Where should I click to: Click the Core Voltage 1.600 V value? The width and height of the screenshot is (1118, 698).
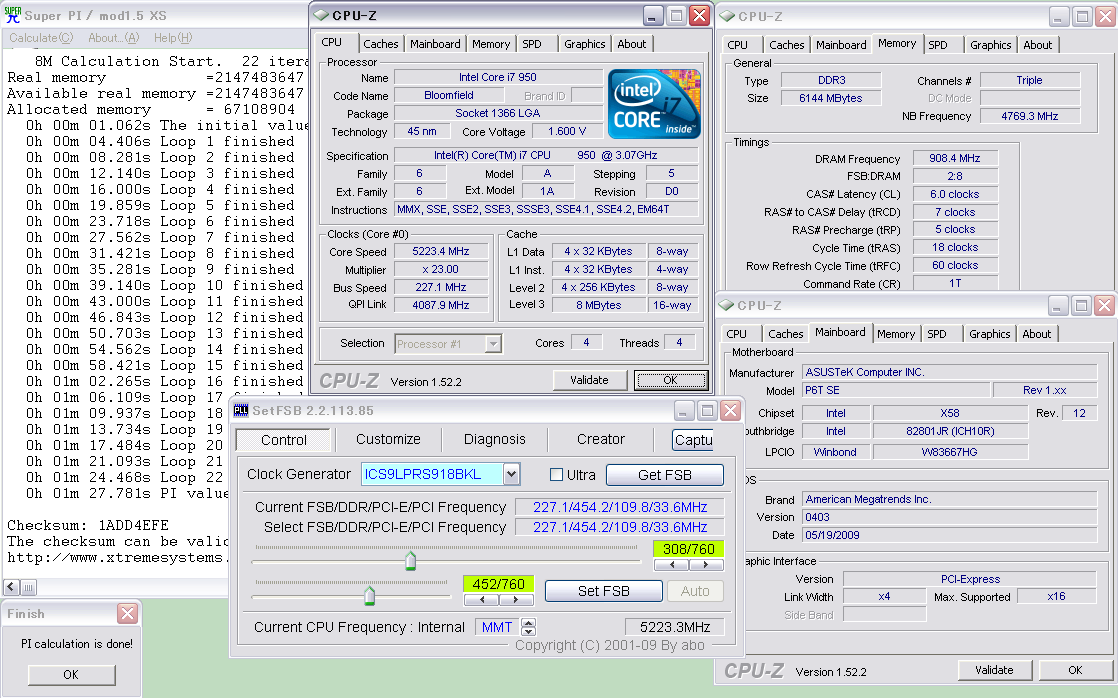[x=567, y=131]
